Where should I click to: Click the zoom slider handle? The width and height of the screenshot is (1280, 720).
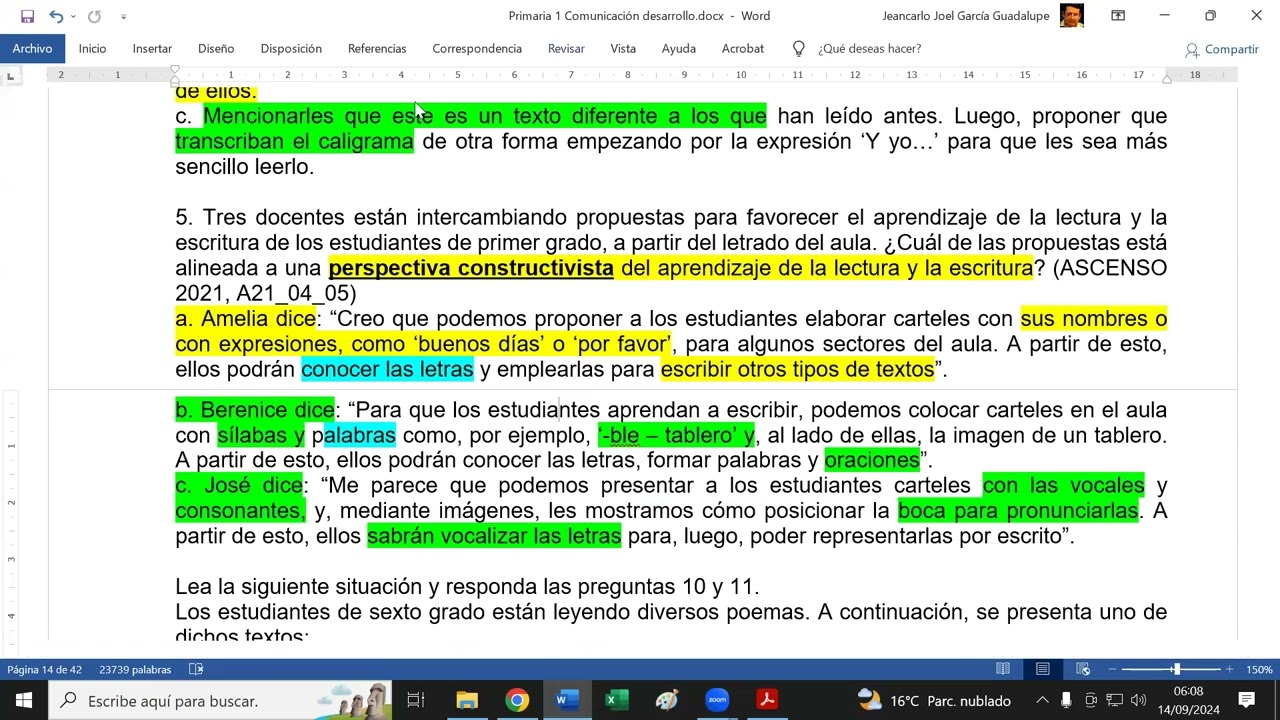click(1177, 669)
